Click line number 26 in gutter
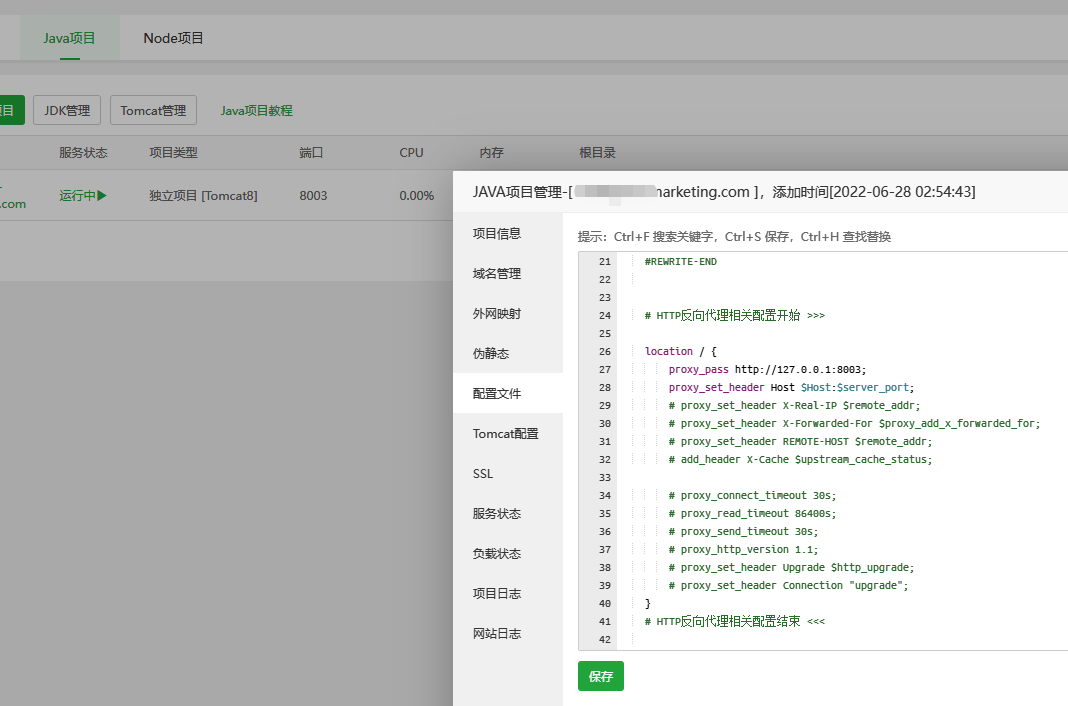Image resolution: width=1068 pixels, height=706 pixels. [x=605, y=351]
